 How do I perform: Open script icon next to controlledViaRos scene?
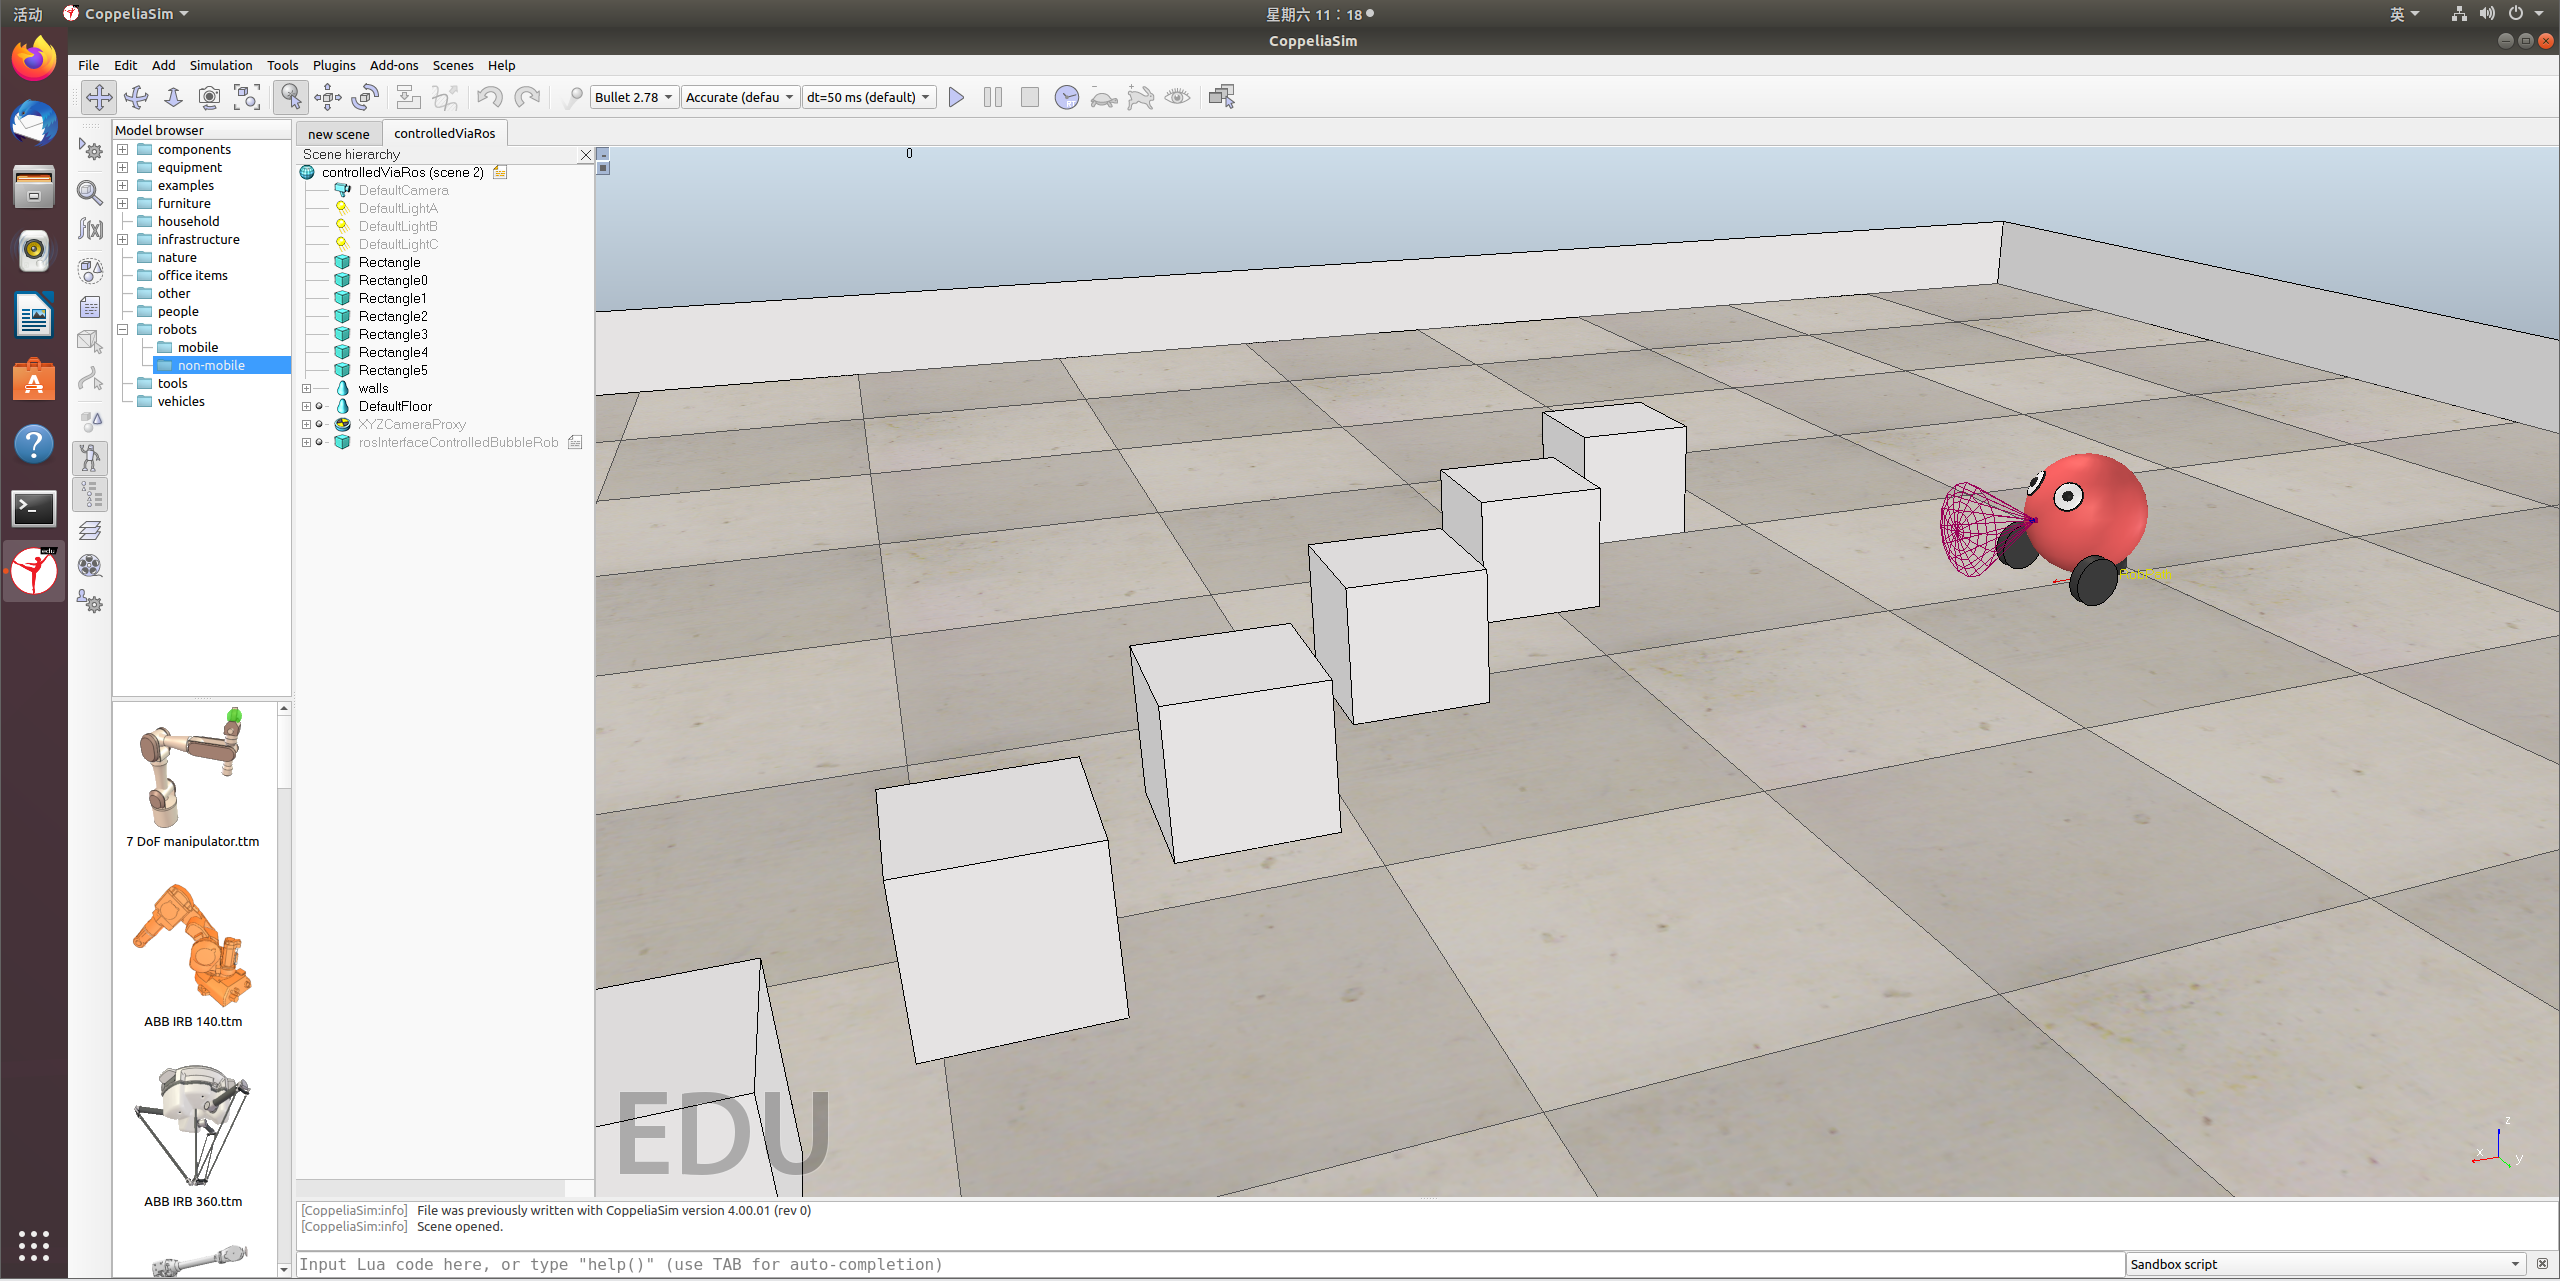coord(500,173)
